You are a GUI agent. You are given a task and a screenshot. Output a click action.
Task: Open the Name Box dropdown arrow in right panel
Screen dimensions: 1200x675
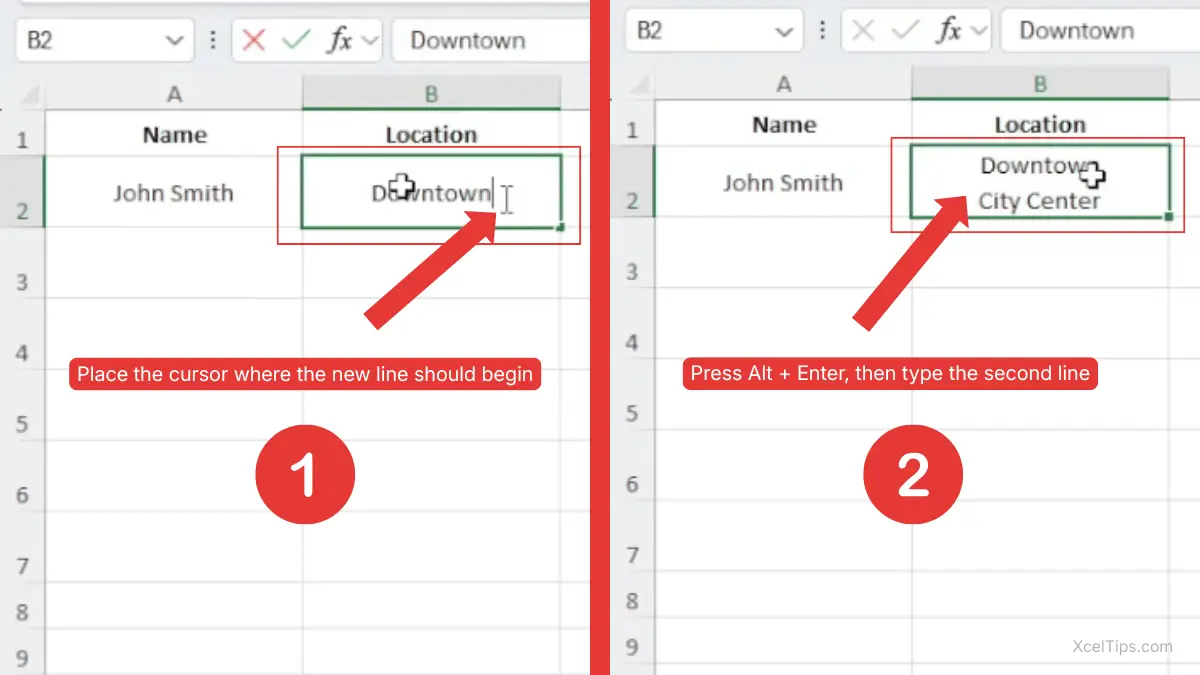[783, 31]
